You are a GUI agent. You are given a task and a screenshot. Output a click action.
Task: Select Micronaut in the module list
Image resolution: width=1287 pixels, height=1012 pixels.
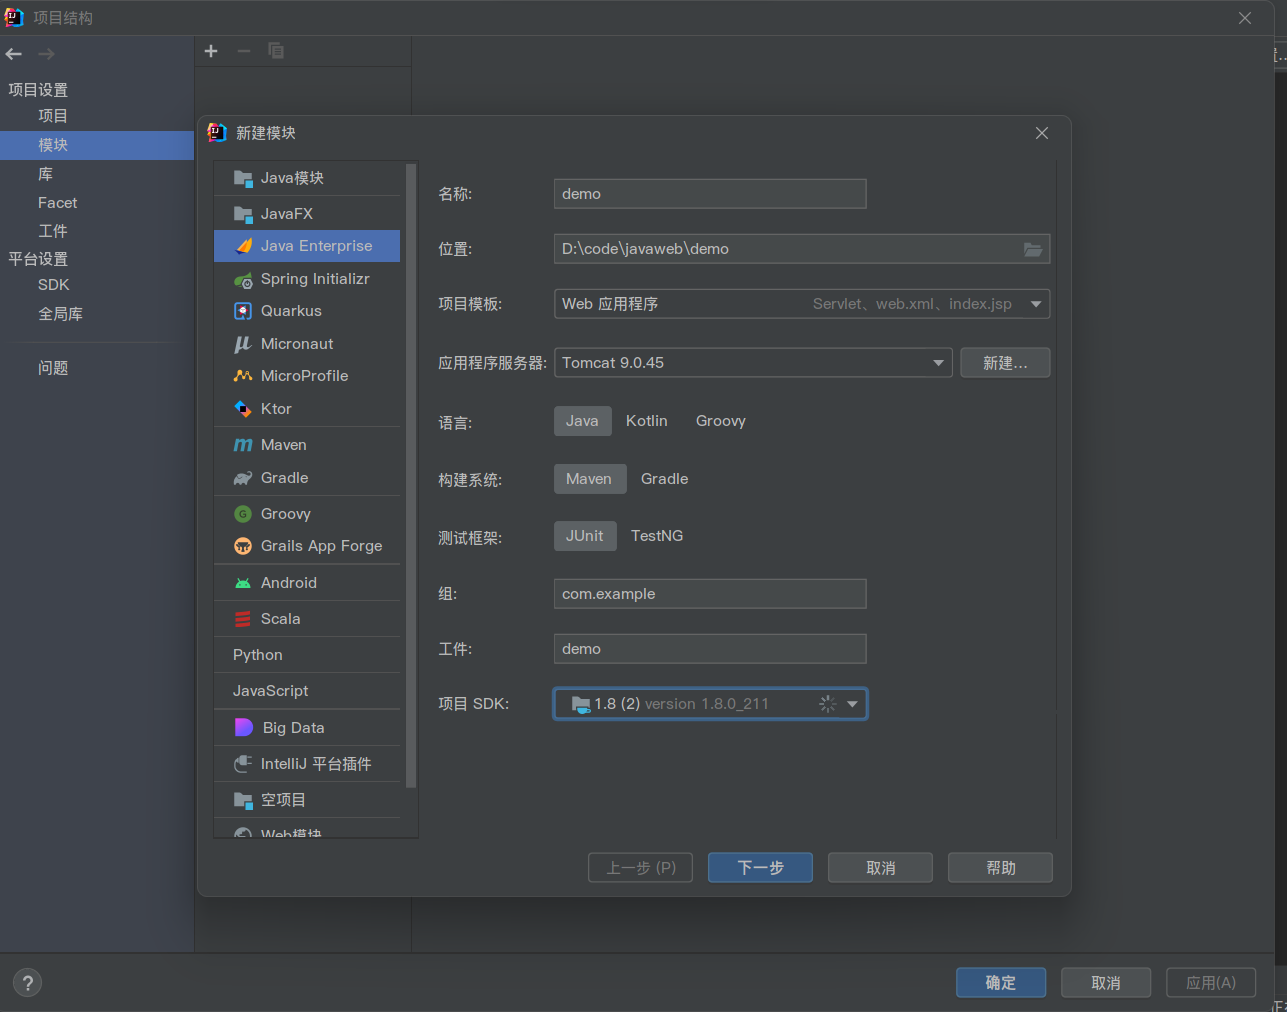pos(296,344)
